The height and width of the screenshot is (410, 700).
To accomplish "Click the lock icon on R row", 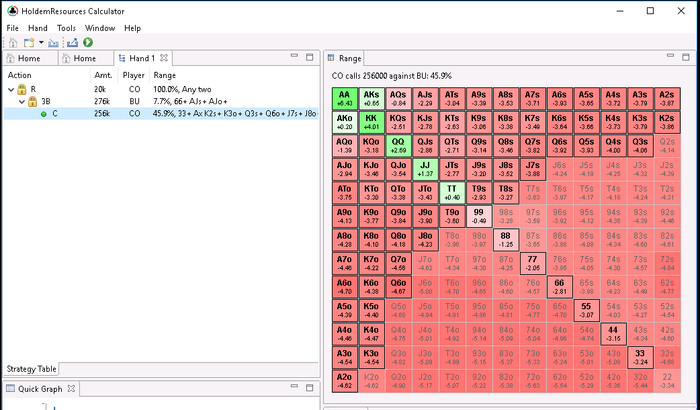I will click(x=21, y=89).
